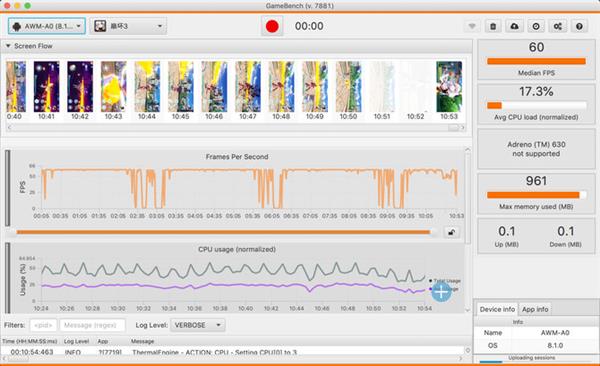Click the trash delete session icon
Screen dimensions: 600x366
(493, 26)
